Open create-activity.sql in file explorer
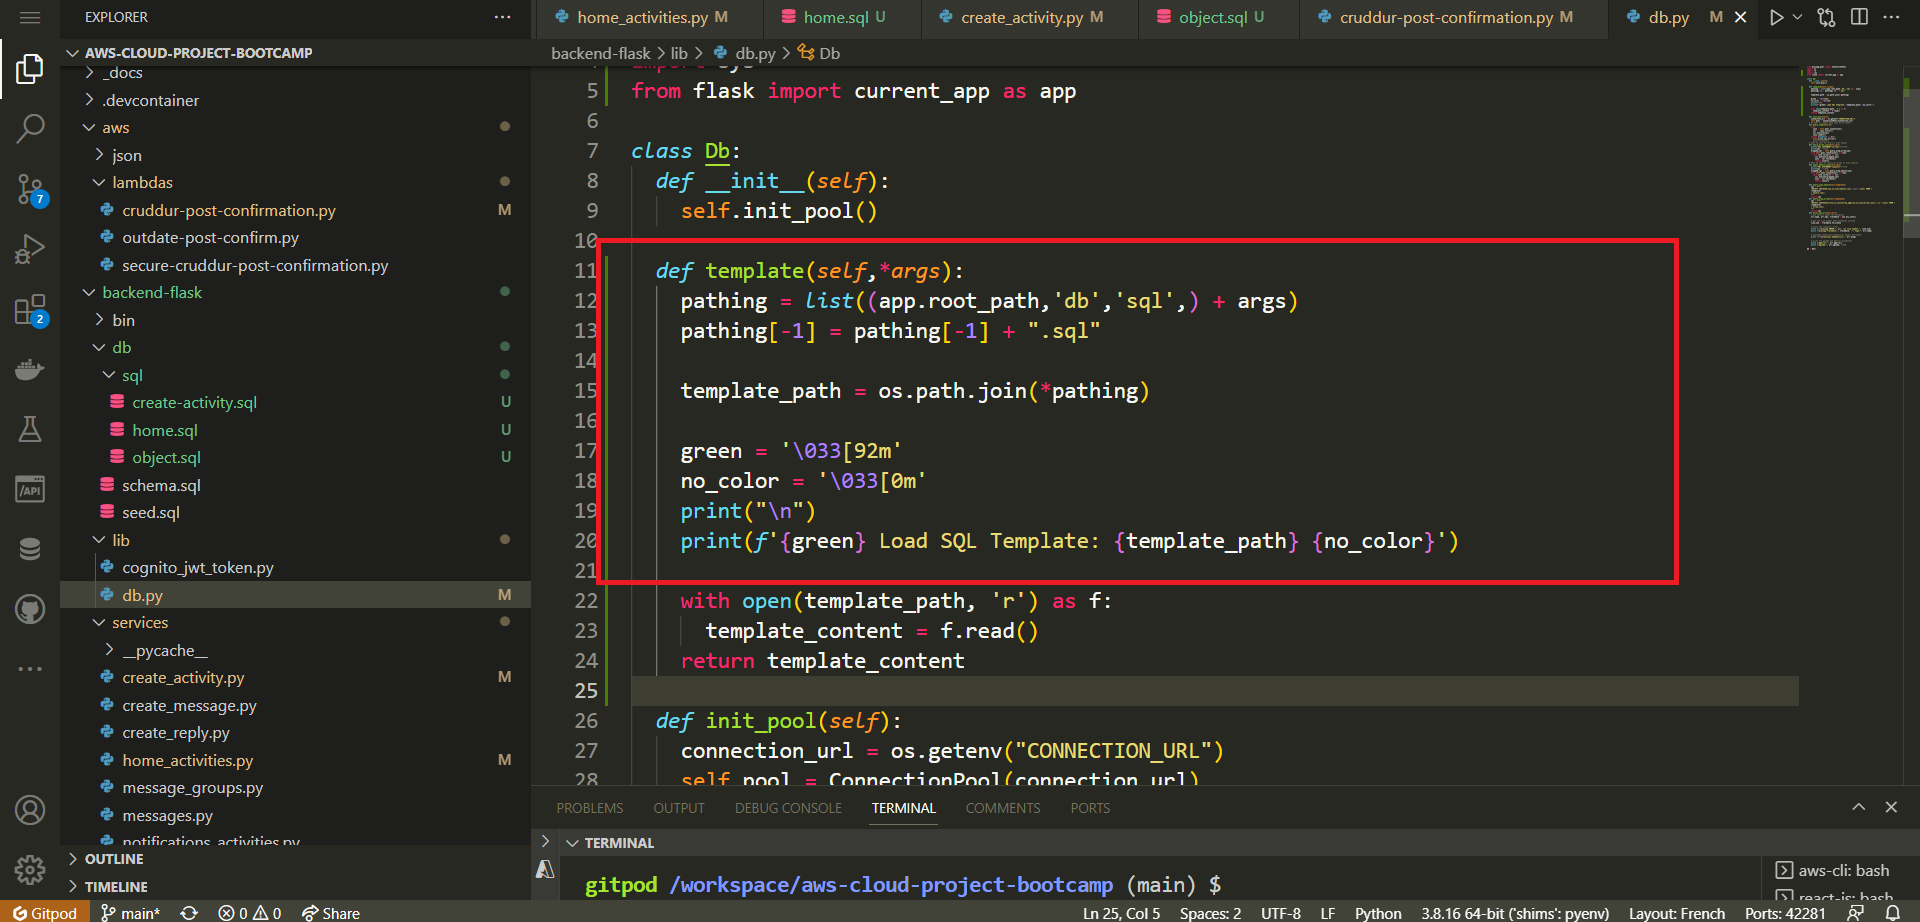This screenshot has height=922, width=1920. coord(194,402)
